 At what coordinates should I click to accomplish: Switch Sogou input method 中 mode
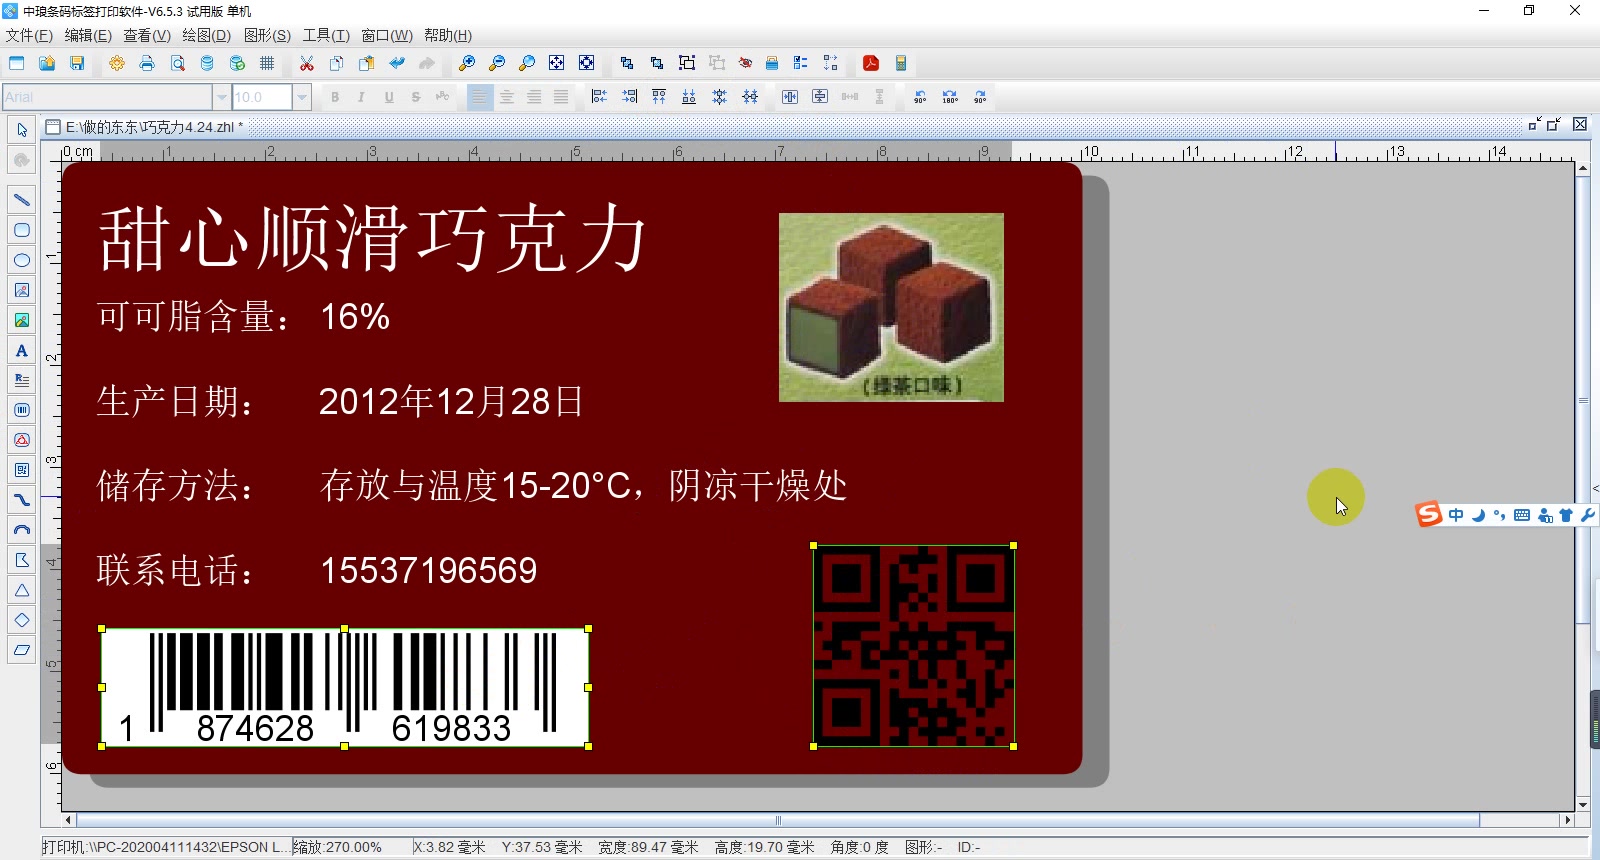1456,515
